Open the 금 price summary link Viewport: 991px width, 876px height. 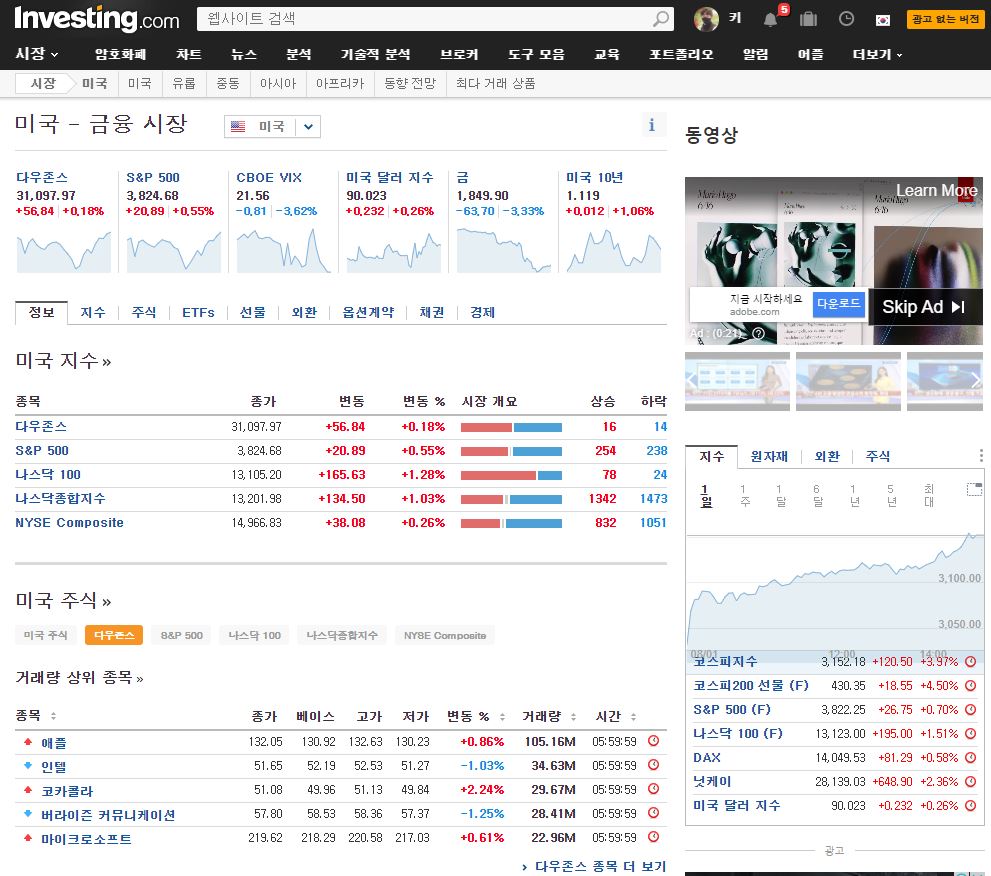(463, 178)
